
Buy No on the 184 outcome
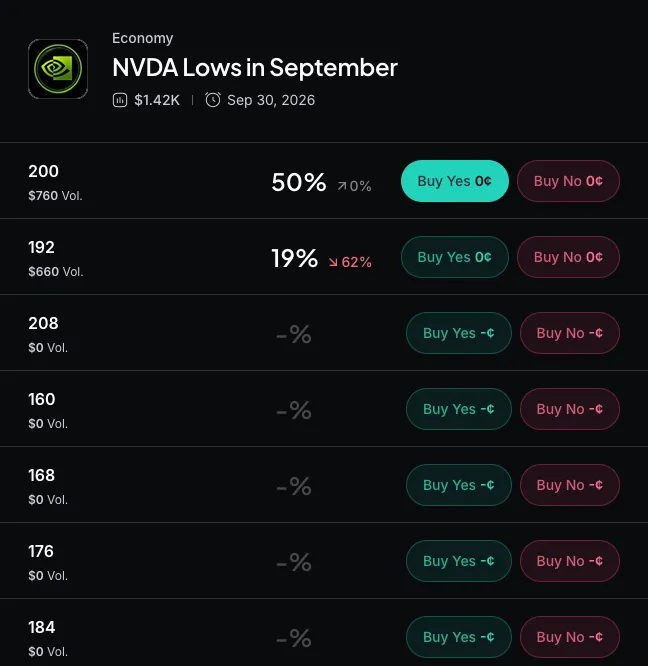click(x=570, y=637)
